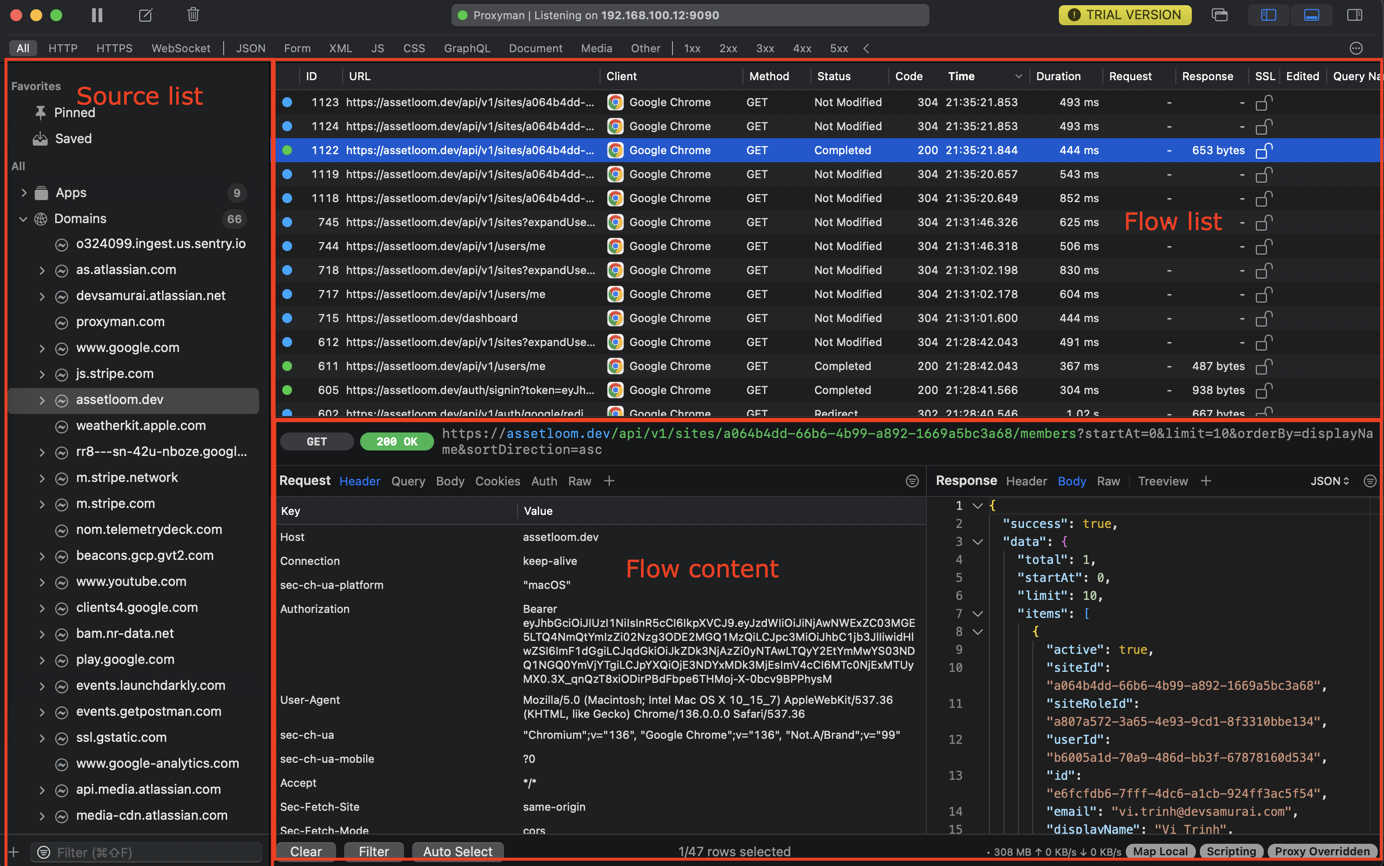This screenshot has height=866, width=1384.
Task: Open the Map Local tool
Action: (x=1160, y=852)
